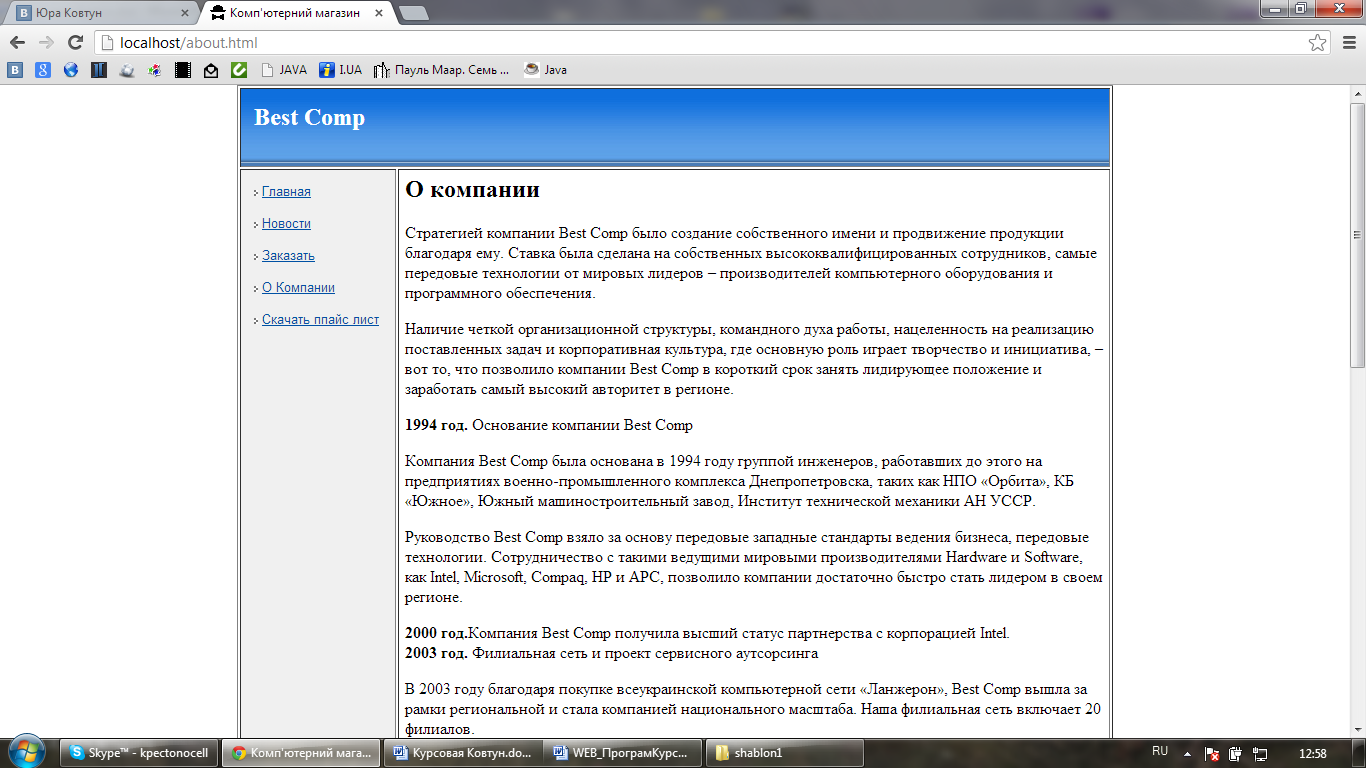Click the browser forward arrow
This screenshot has height=768, width=1366.
click(46, 42)
